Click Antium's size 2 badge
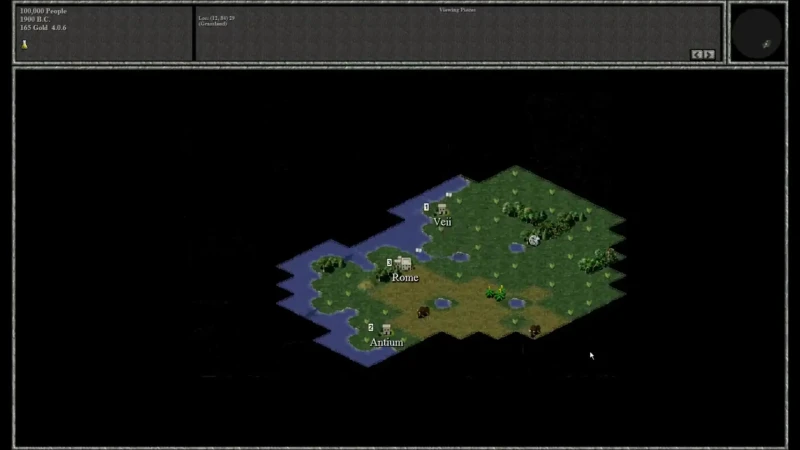The width and height of the screenshot is (800, 450). point(370,328)
